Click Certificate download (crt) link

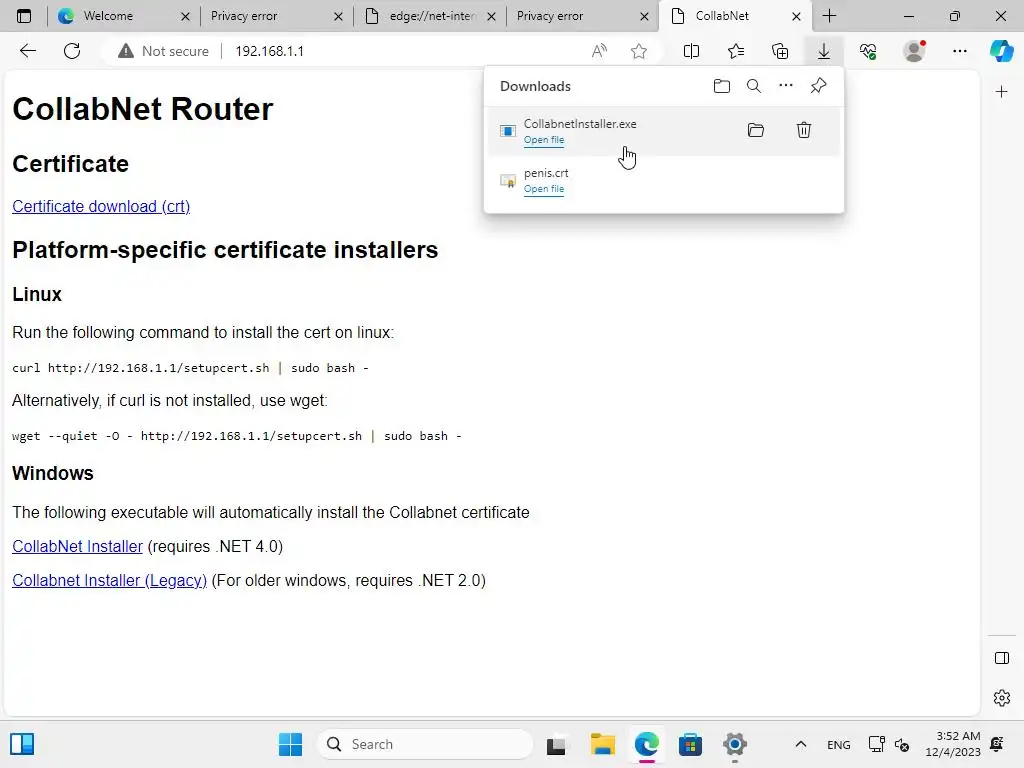pyautogui.click(x=101, y=206)
